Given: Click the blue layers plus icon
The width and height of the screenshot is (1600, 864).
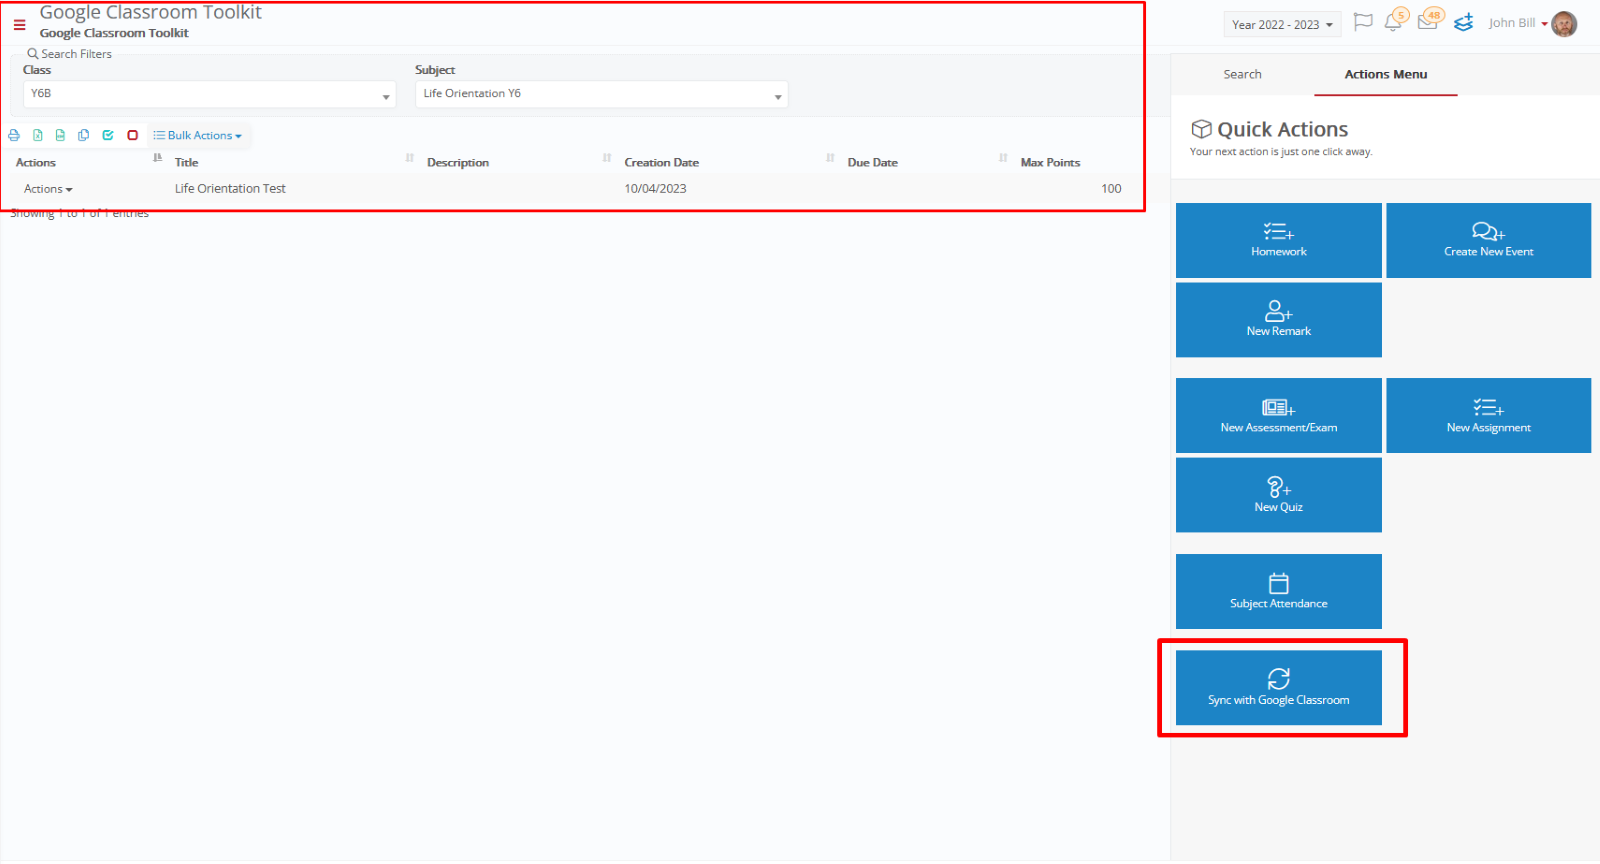Looking at the screenshot, I should click(1464, 22).
